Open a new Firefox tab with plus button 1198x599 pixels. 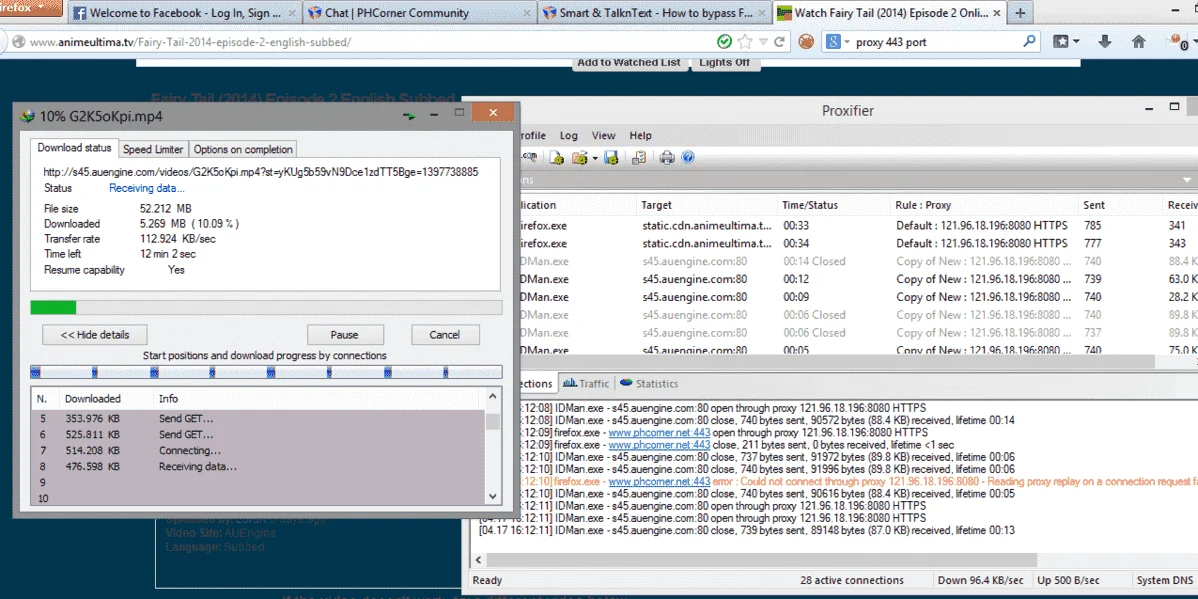[1018, 12]
